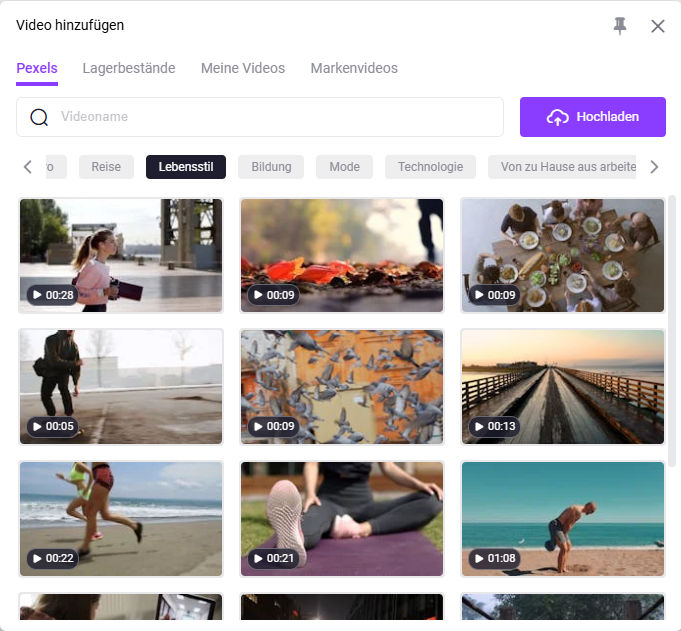This screenshot has height=631, width=681.
Task: Open the Lagerbestände tab
Action: pyautogui.click(x=129, y=68)
